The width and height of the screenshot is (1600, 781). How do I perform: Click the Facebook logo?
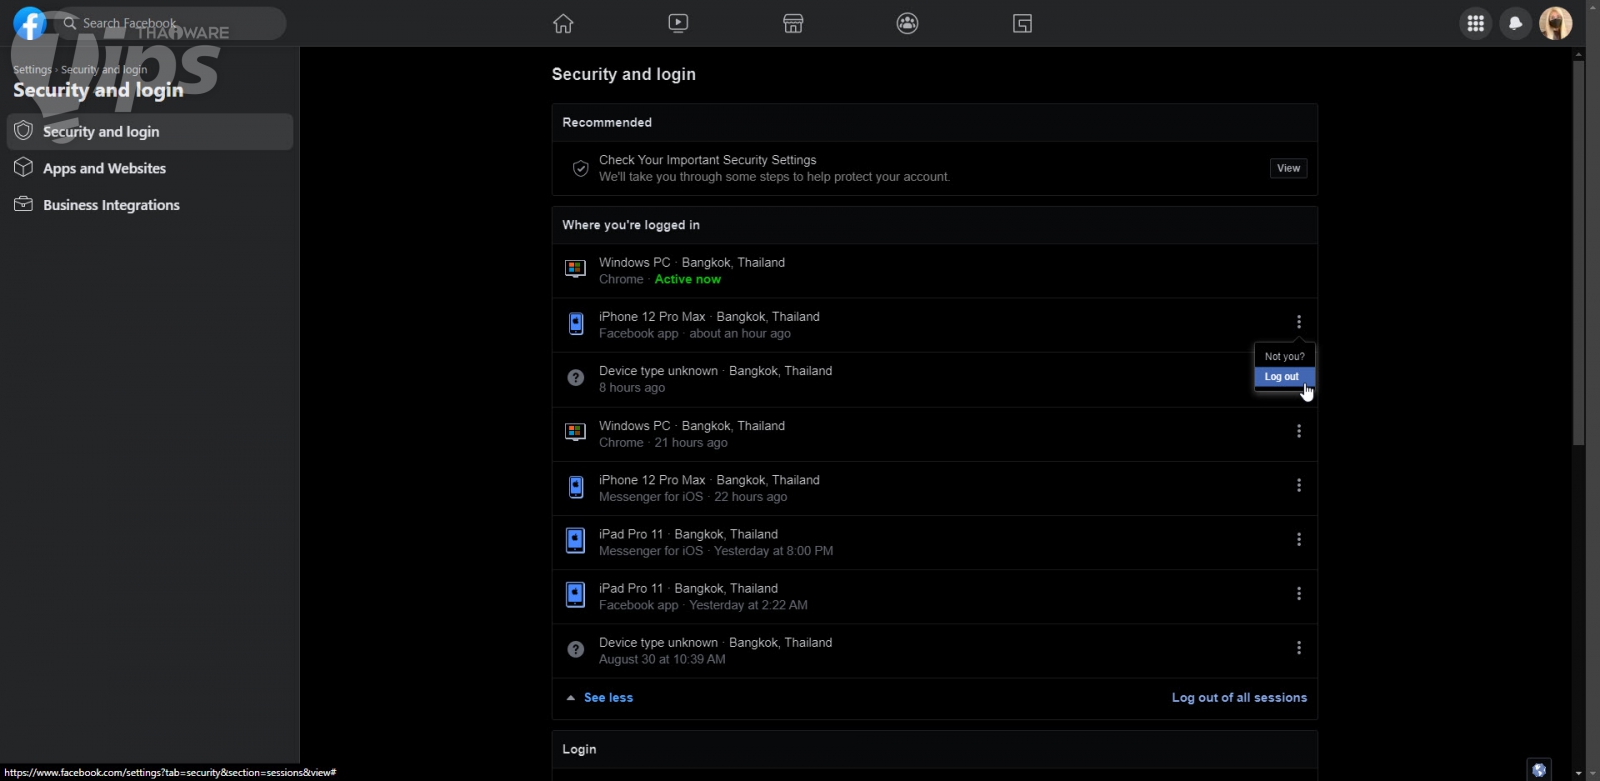coord(29,23)
